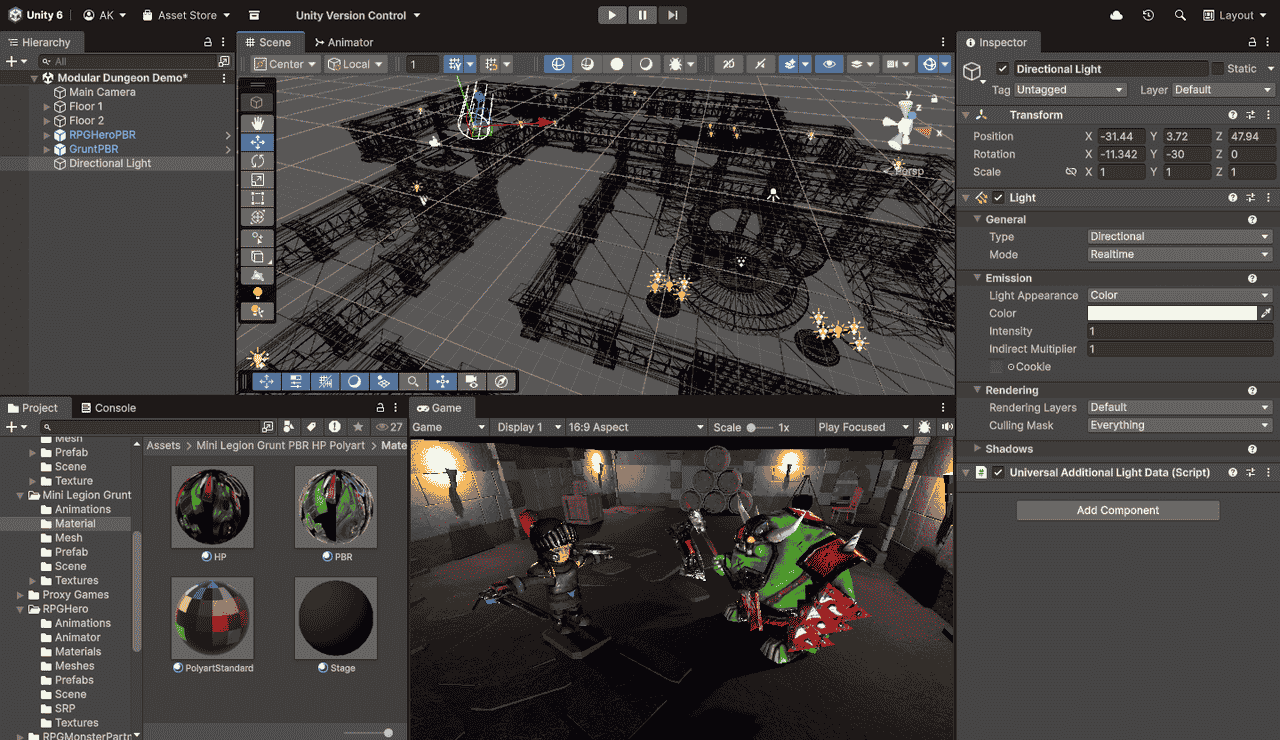Select the Rotate tool in the Scene
The image size is (1280, 740).
pos(257,161)
